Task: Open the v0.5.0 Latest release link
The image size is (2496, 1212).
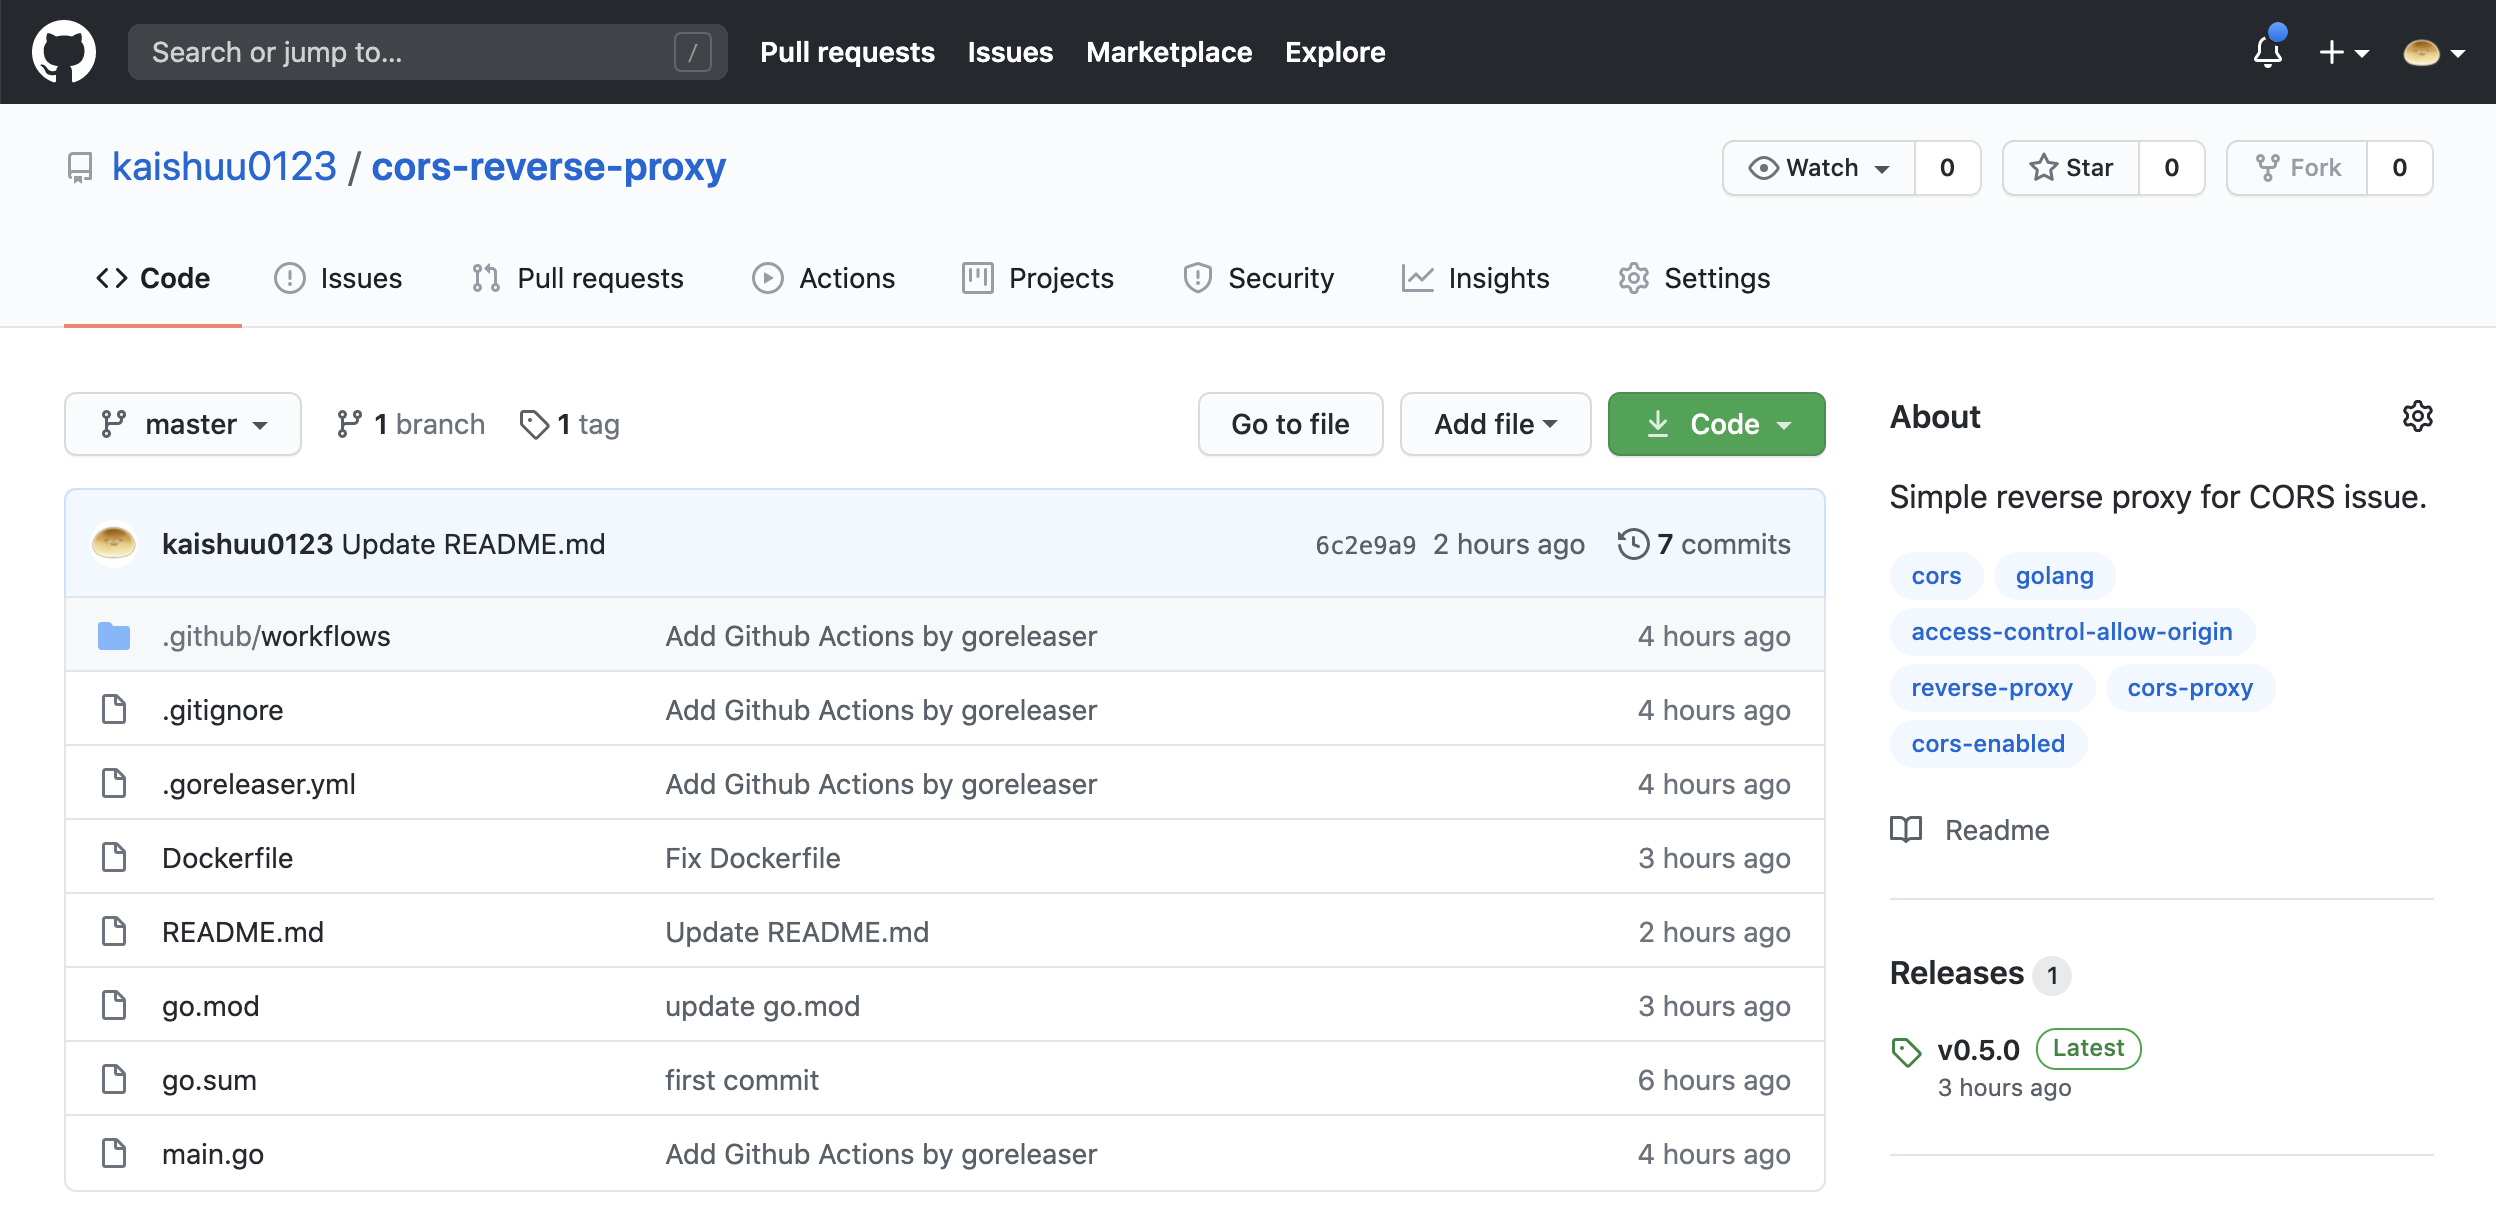Action: click(1980, 1048)
